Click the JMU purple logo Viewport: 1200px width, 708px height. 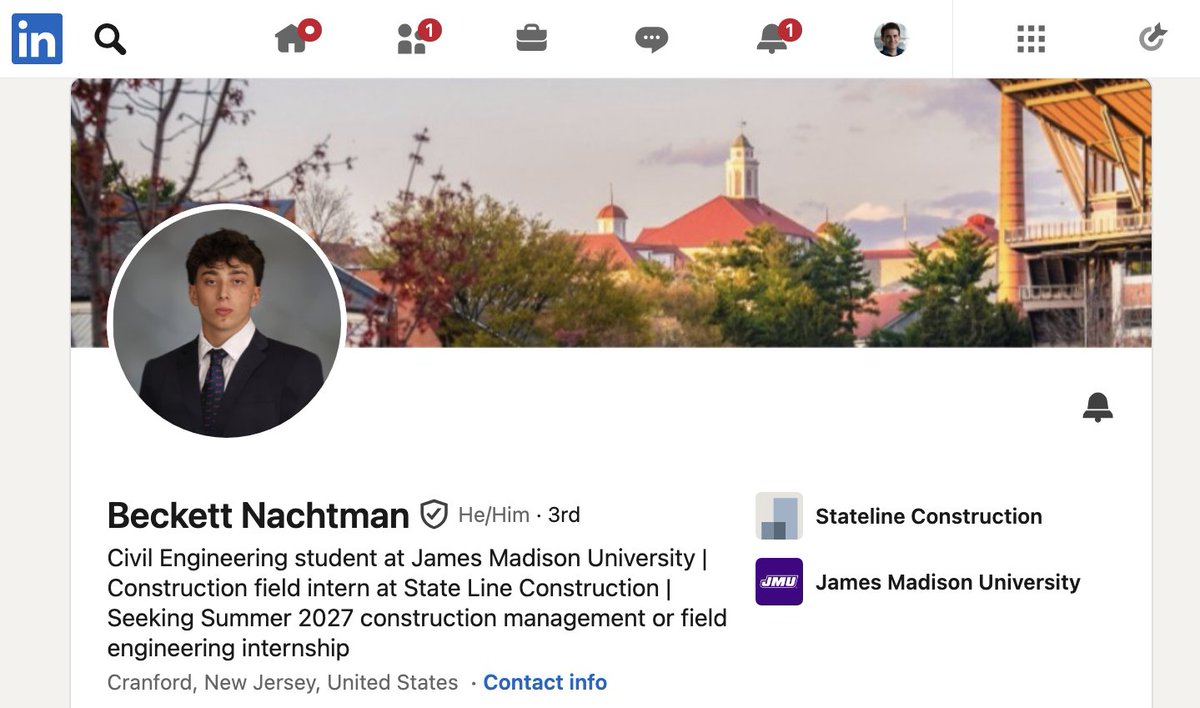(x=779, y=582)
